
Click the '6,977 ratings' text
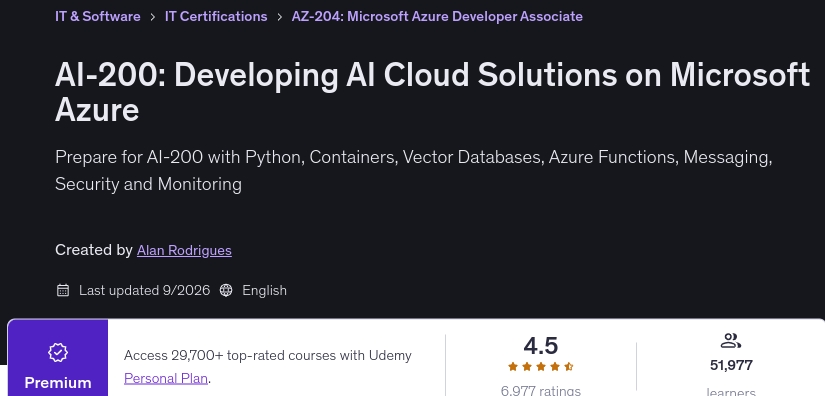coord(540,390)
